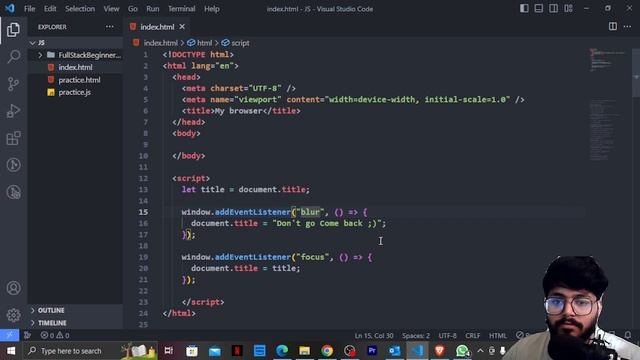Viewport: 640px width, 360px height.
Task: Open the View menu
Action: point(111,9)
